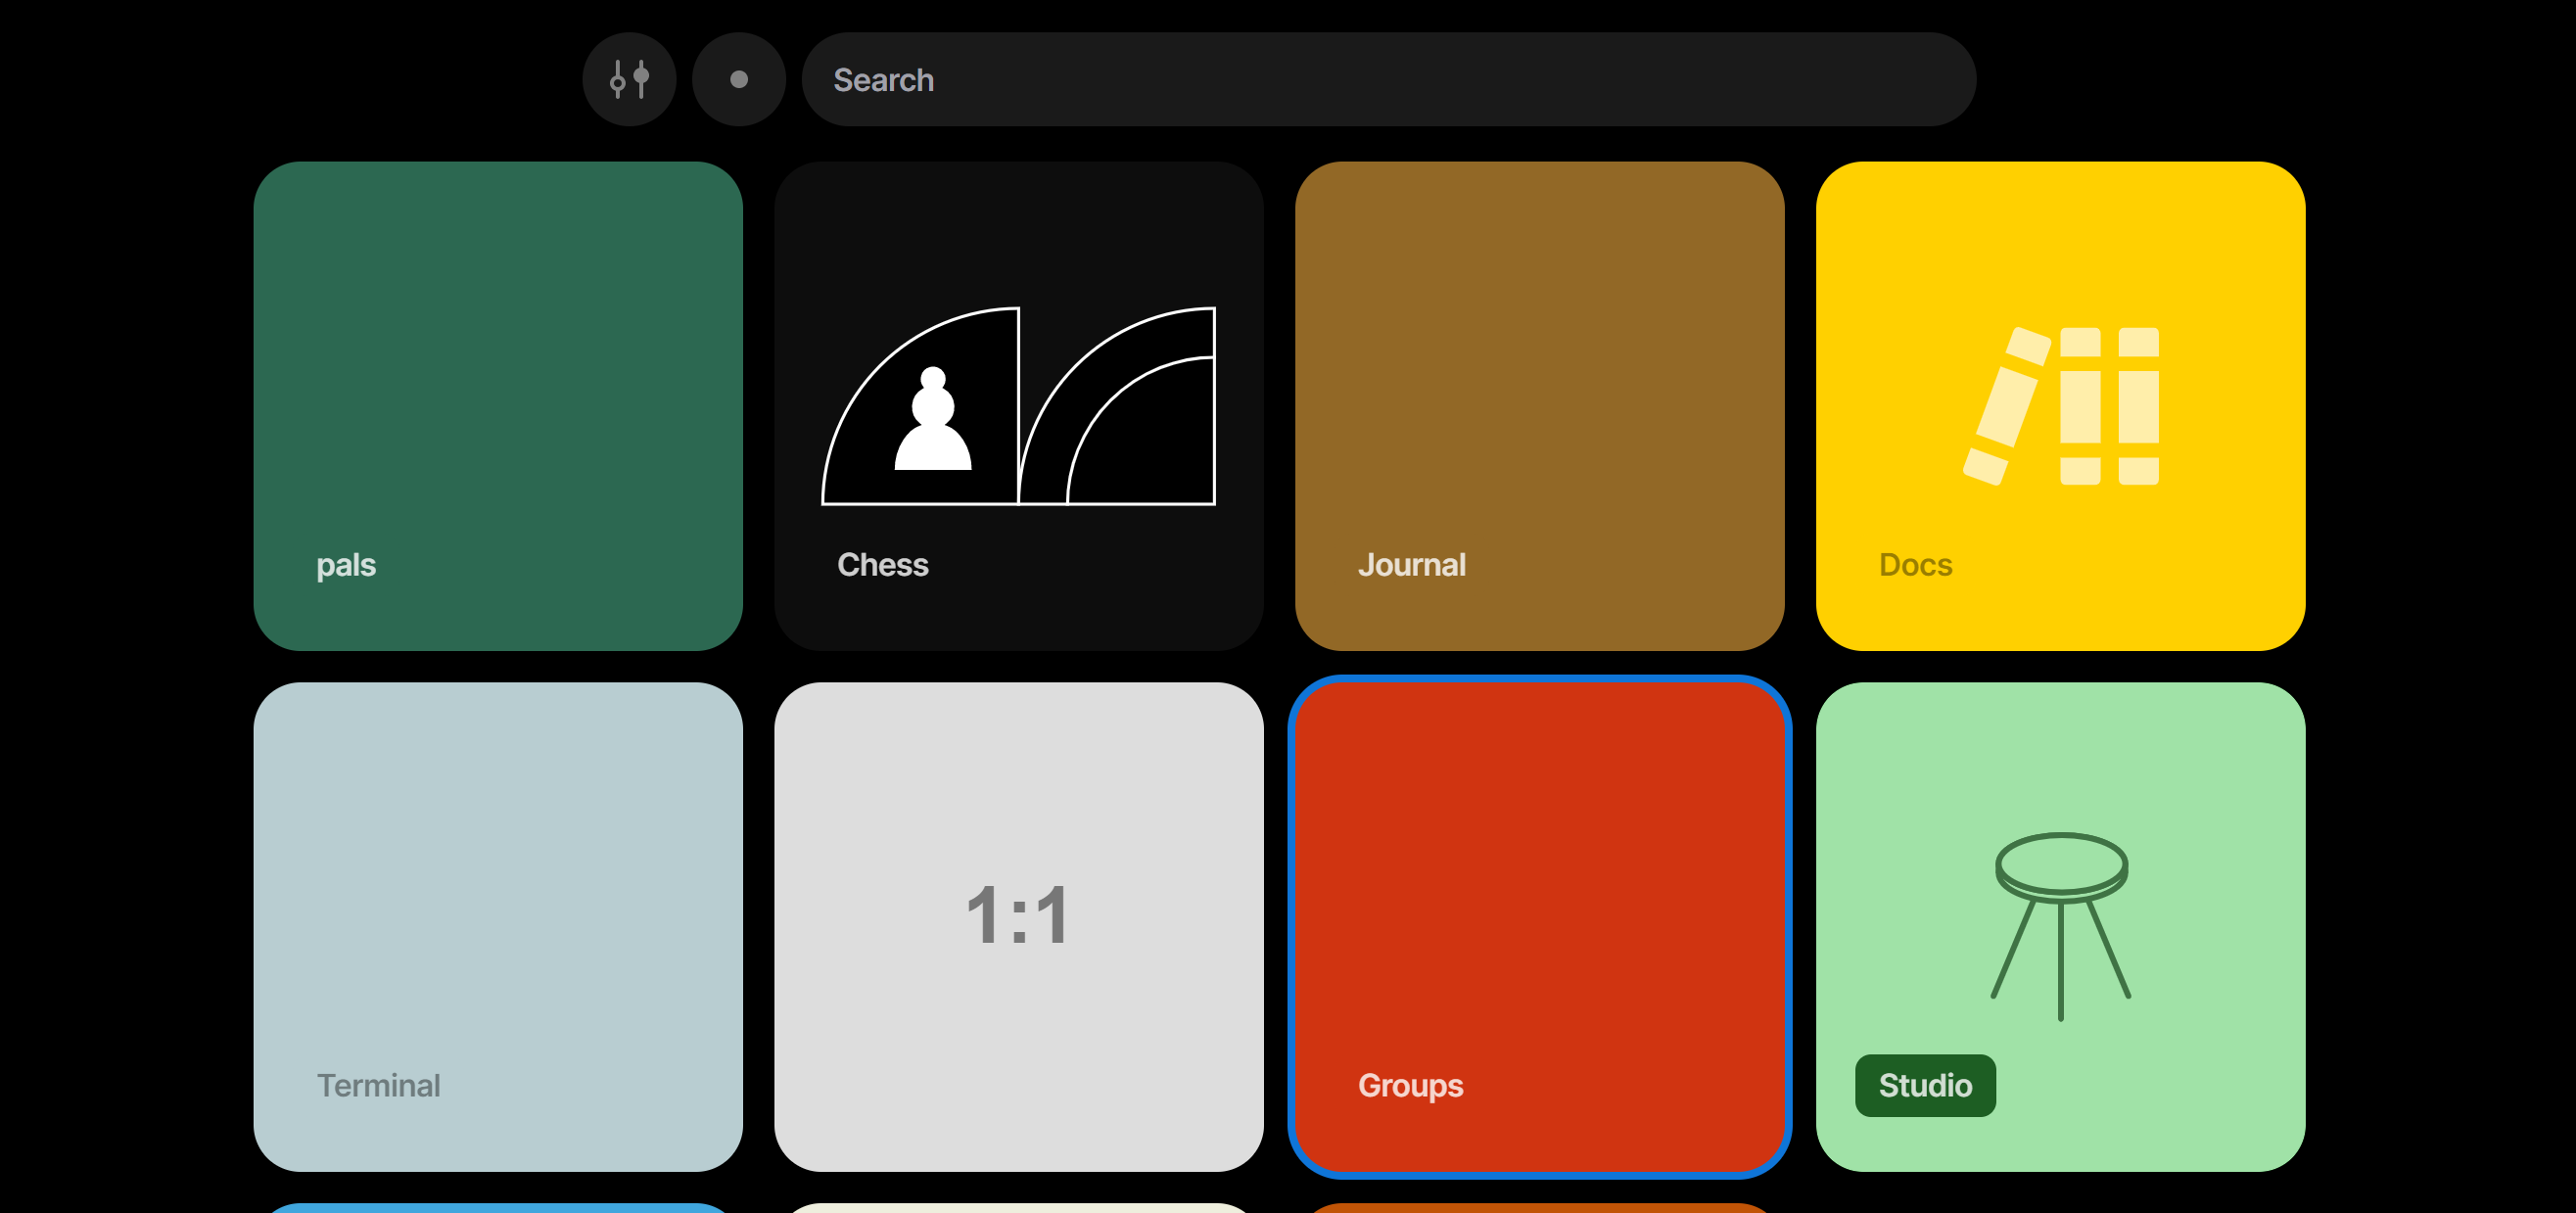Click the partially visible blue tile at bottom
This screenshot has width=2576, height=1213.
497,1207
